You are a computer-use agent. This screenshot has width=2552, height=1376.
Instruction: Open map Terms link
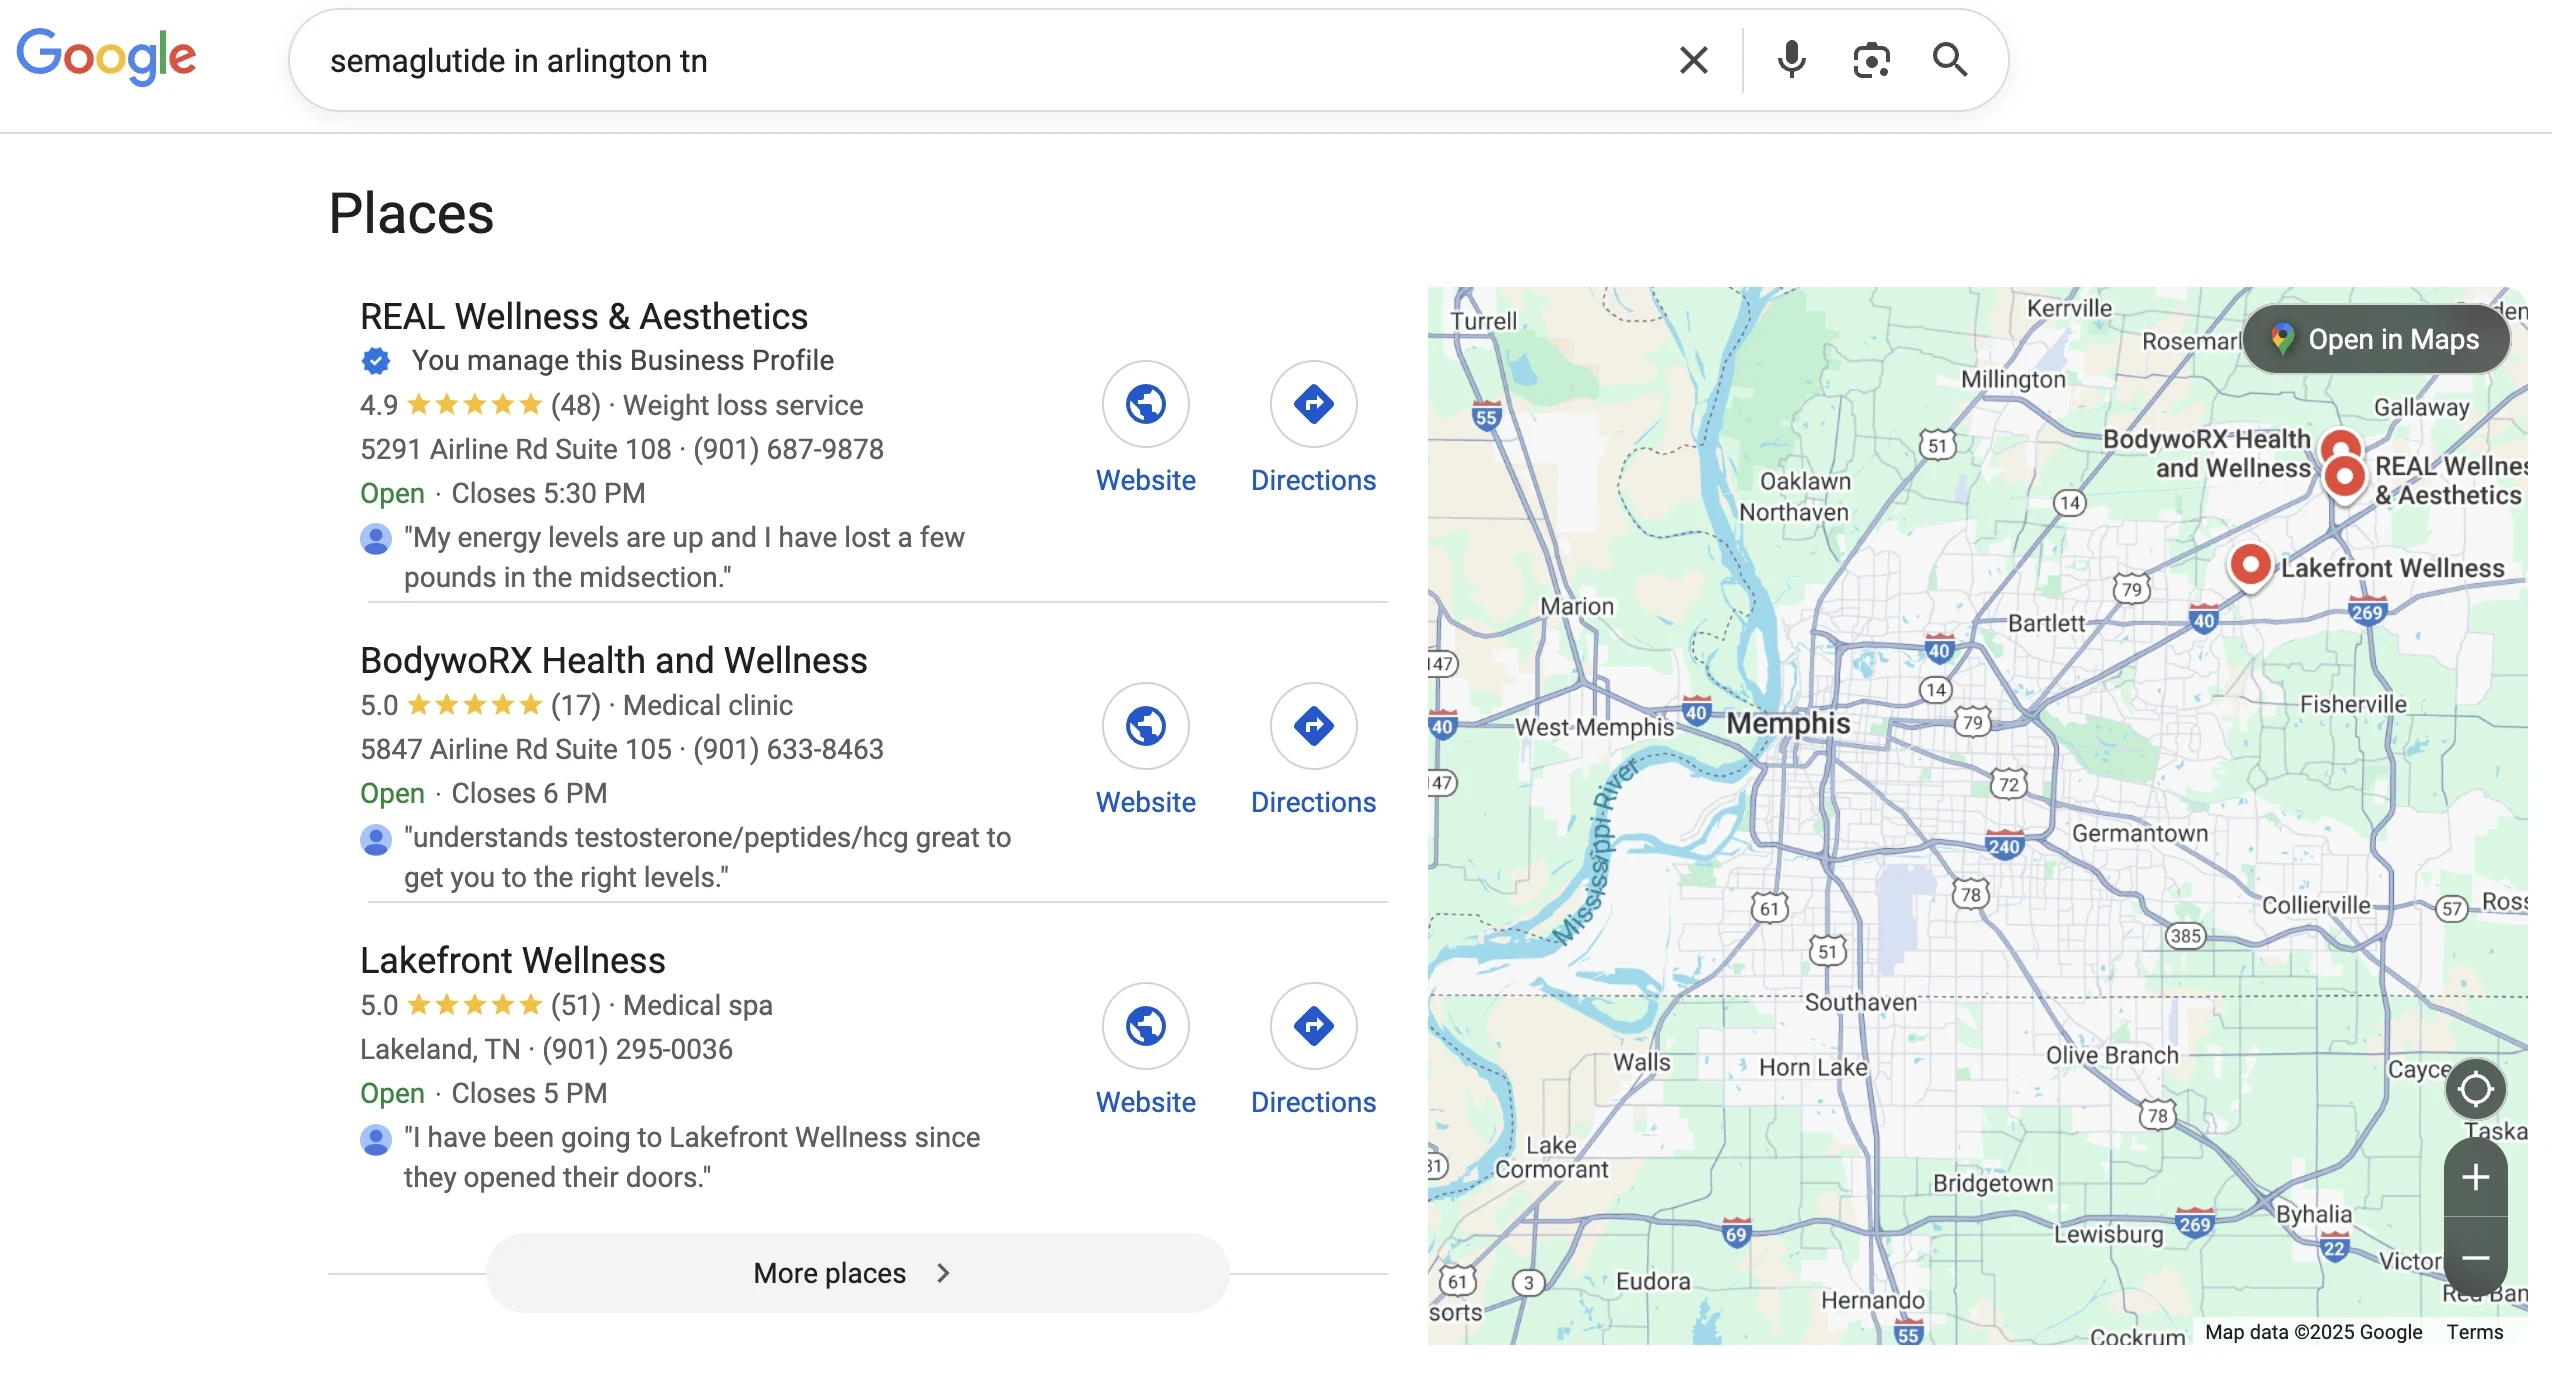pos(2474,1332)
